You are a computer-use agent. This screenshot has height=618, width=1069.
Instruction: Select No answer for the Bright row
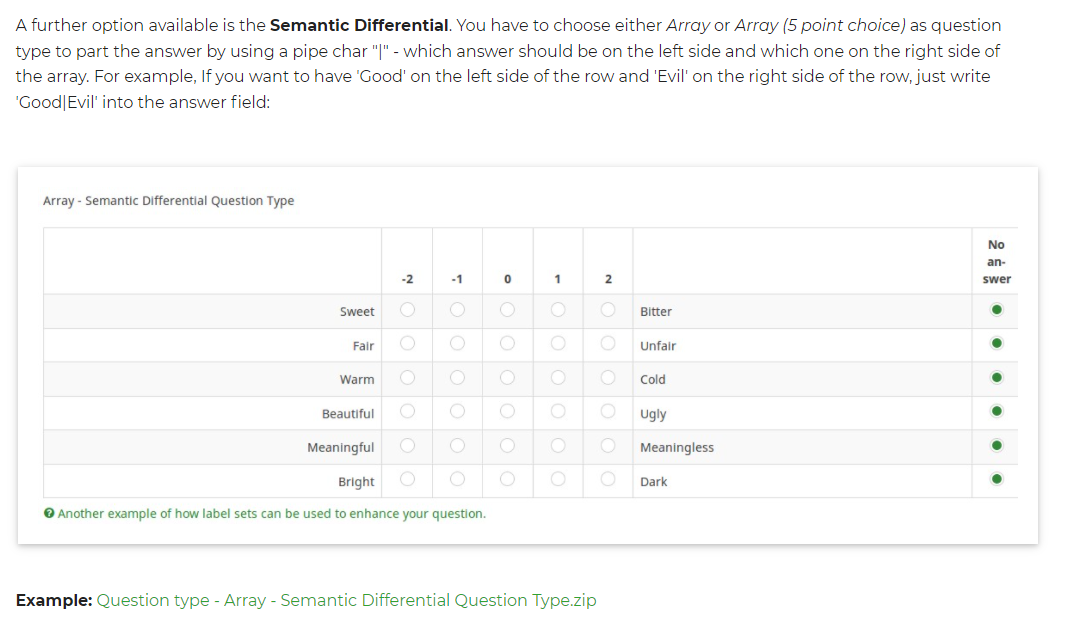point(996,481)
